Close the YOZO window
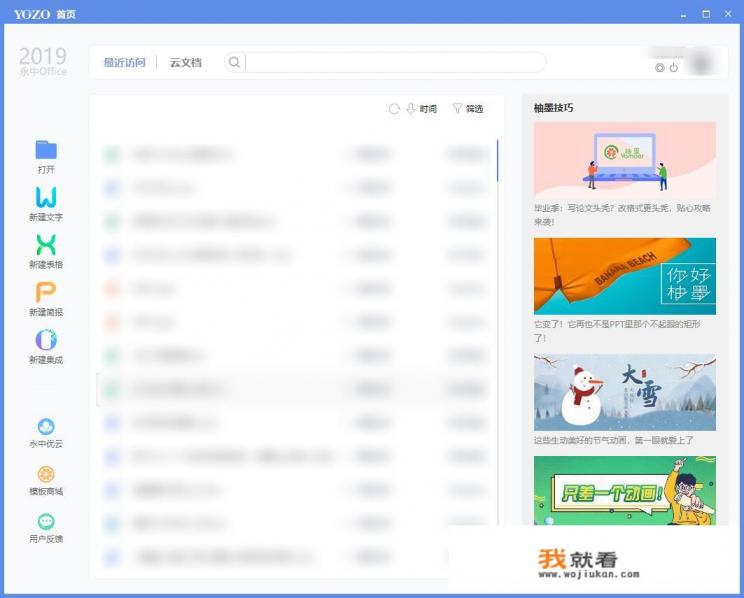This screenshot has width=744, height=598. [x=728, y=14]
